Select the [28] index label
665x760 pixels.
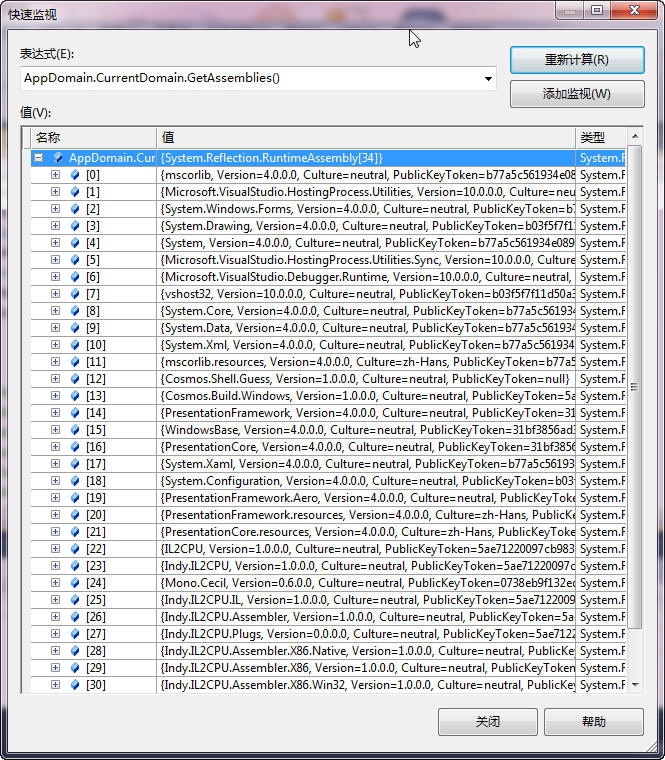tap(95, 651)
